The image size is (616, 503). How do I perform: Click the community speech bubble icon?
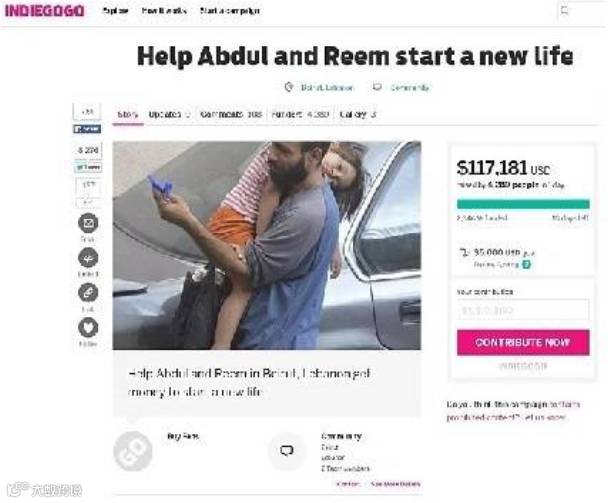[286, 451]
